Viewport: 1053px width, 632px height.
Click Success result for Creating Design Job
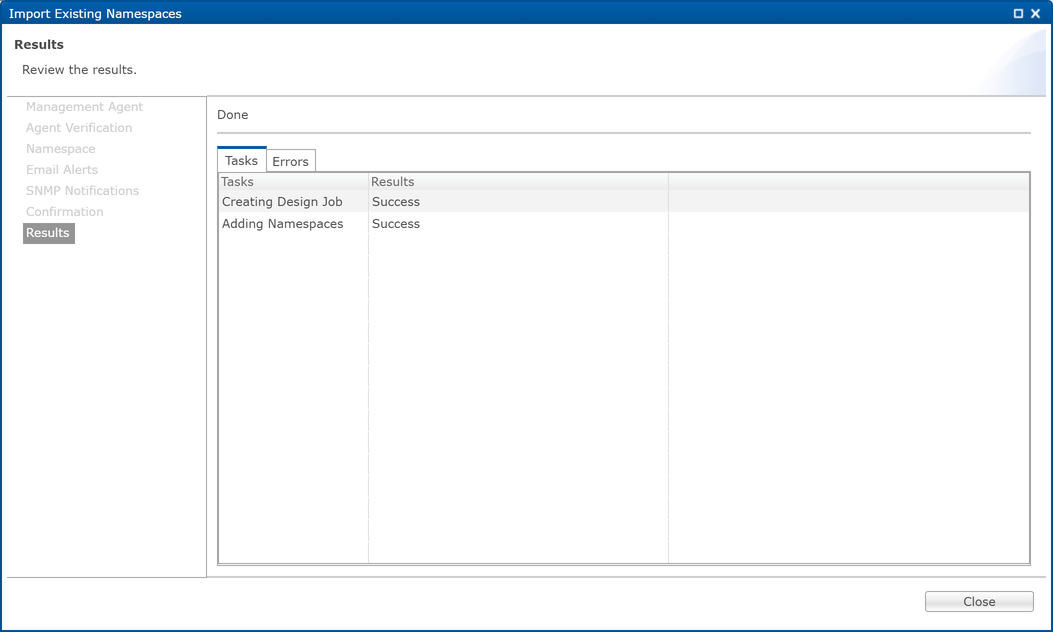click(396, 201)
